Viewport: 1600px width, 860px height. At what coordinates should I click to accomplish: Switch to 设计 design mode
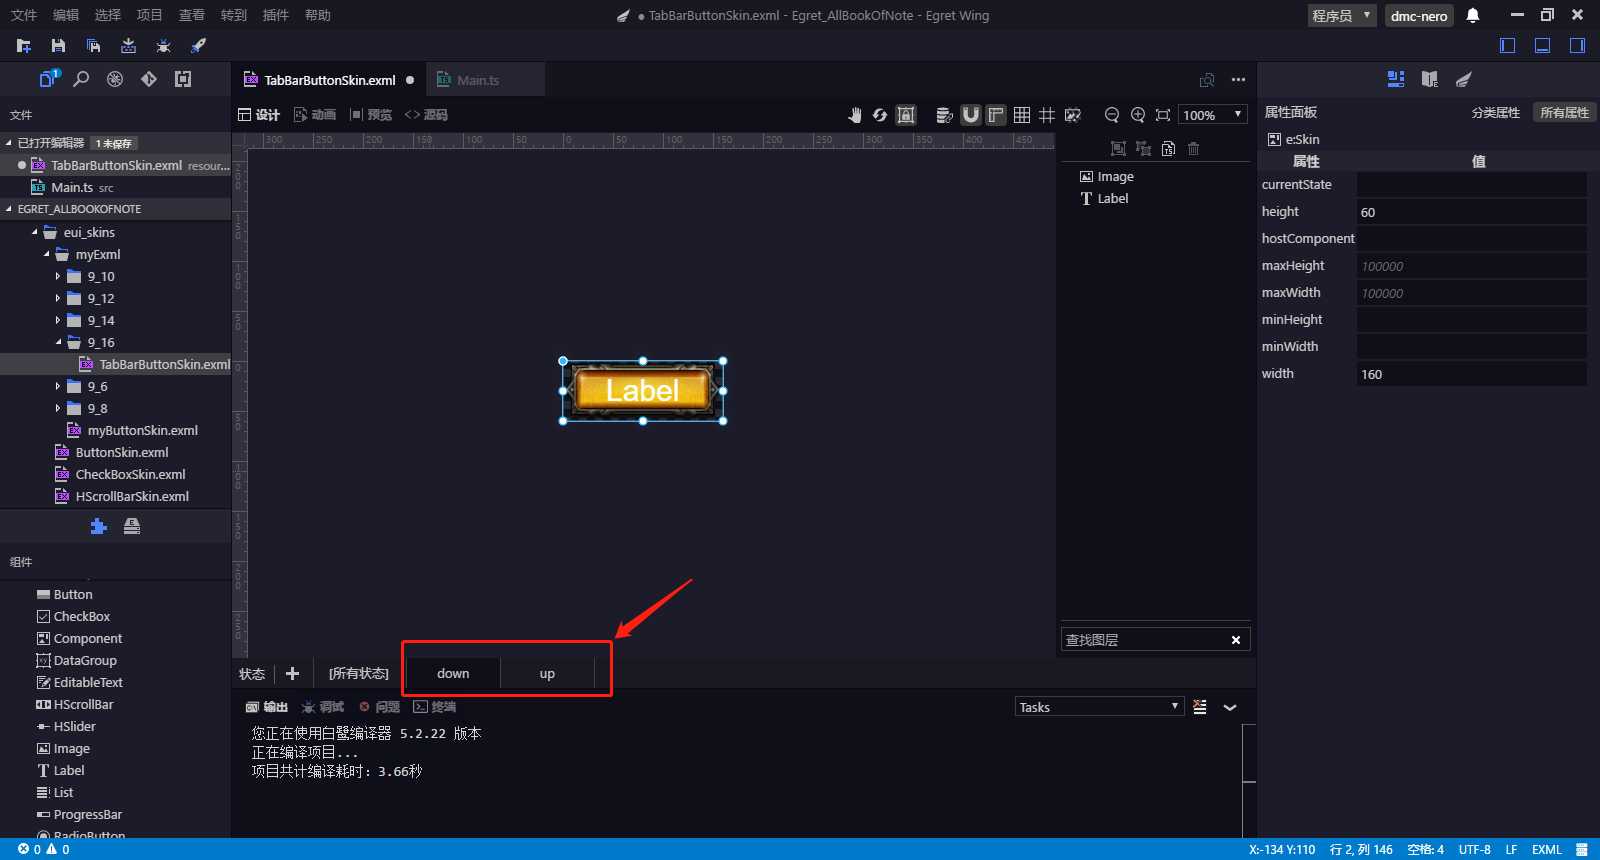click(259, 115)
